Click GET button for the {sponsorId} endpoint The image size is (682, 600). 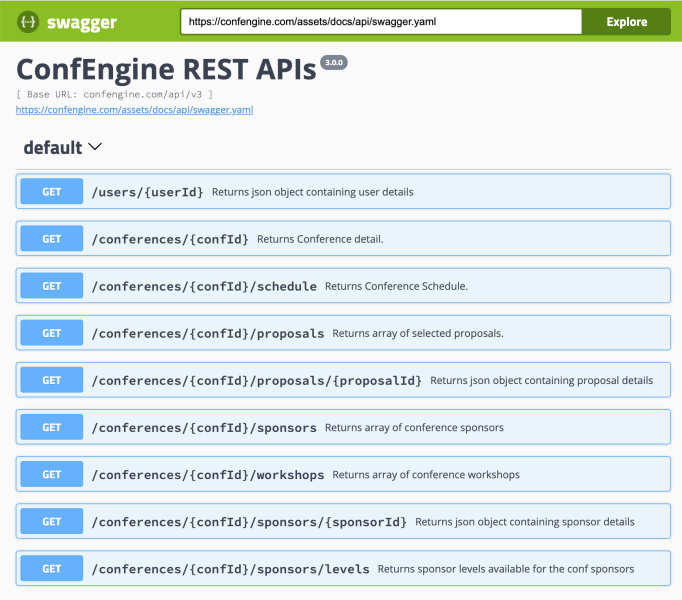tap(52, 521)
